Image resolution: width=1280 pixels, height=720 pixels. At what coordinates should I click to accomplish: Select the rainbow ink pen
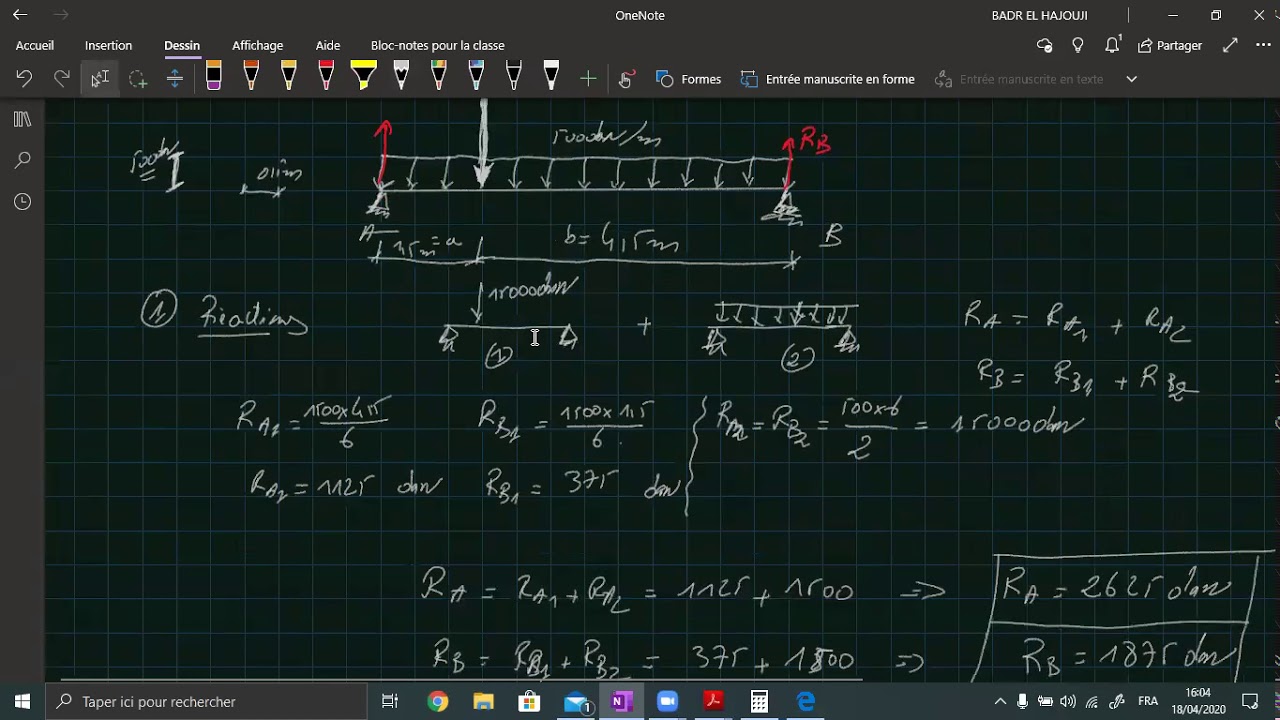[x=438, y=77]
